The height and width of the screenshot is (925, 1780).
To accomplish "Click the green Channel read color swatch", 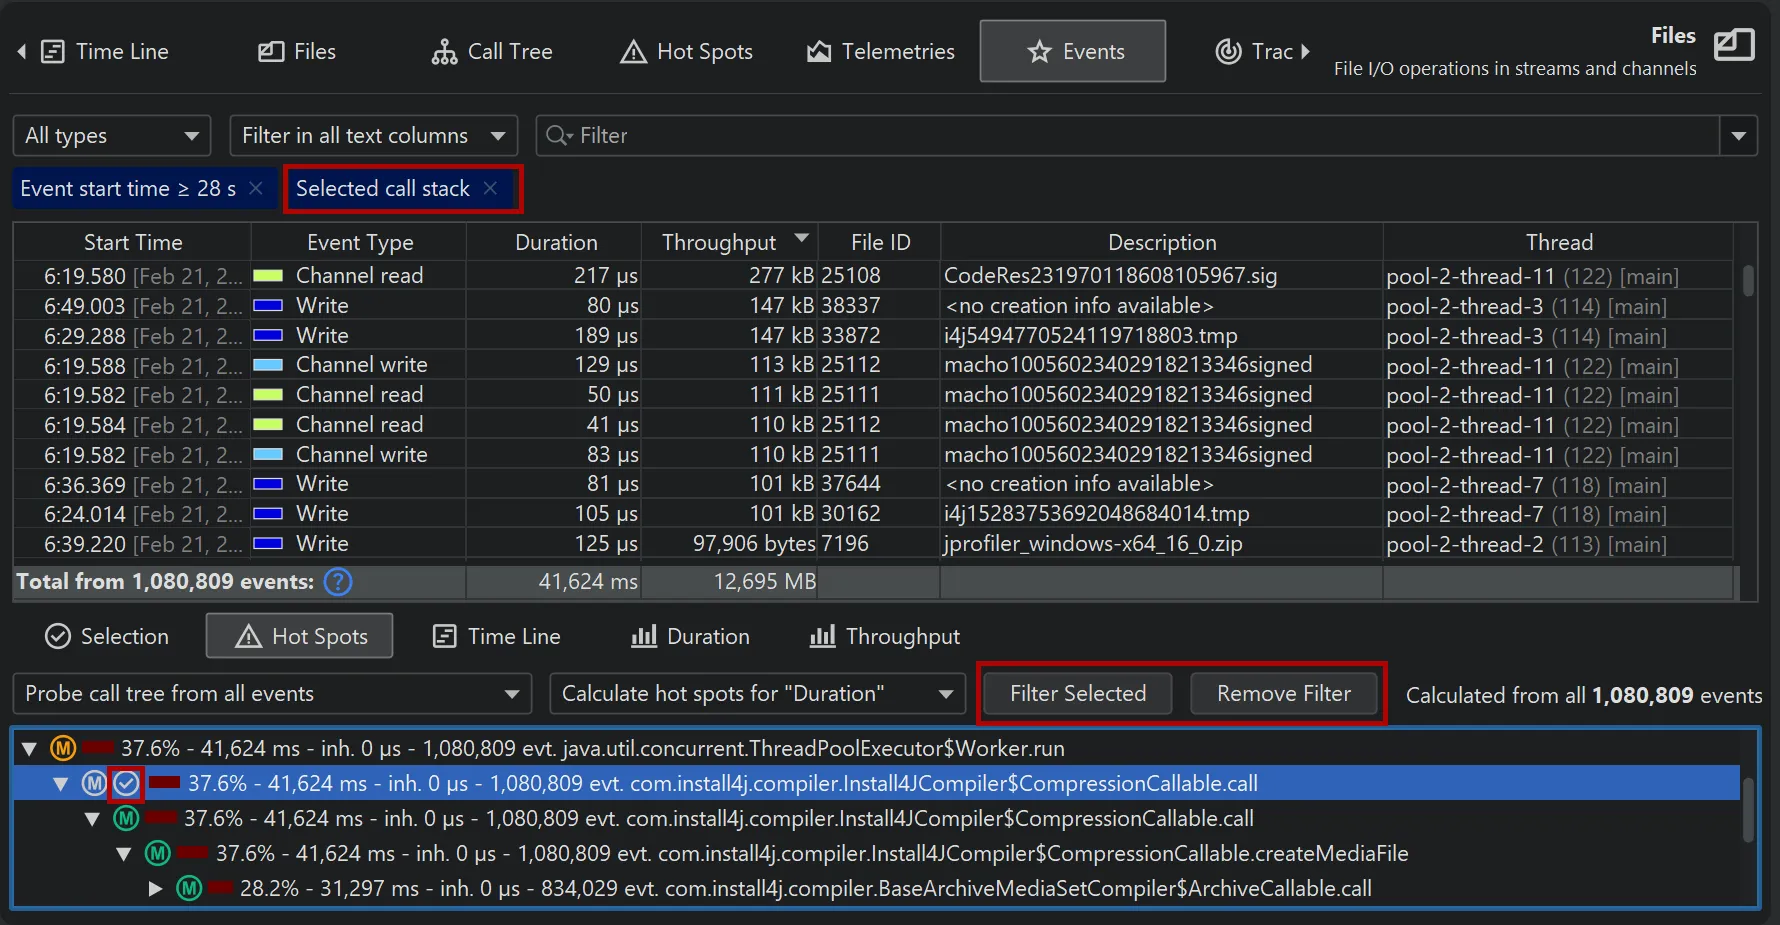I will [x=268, y=276].
